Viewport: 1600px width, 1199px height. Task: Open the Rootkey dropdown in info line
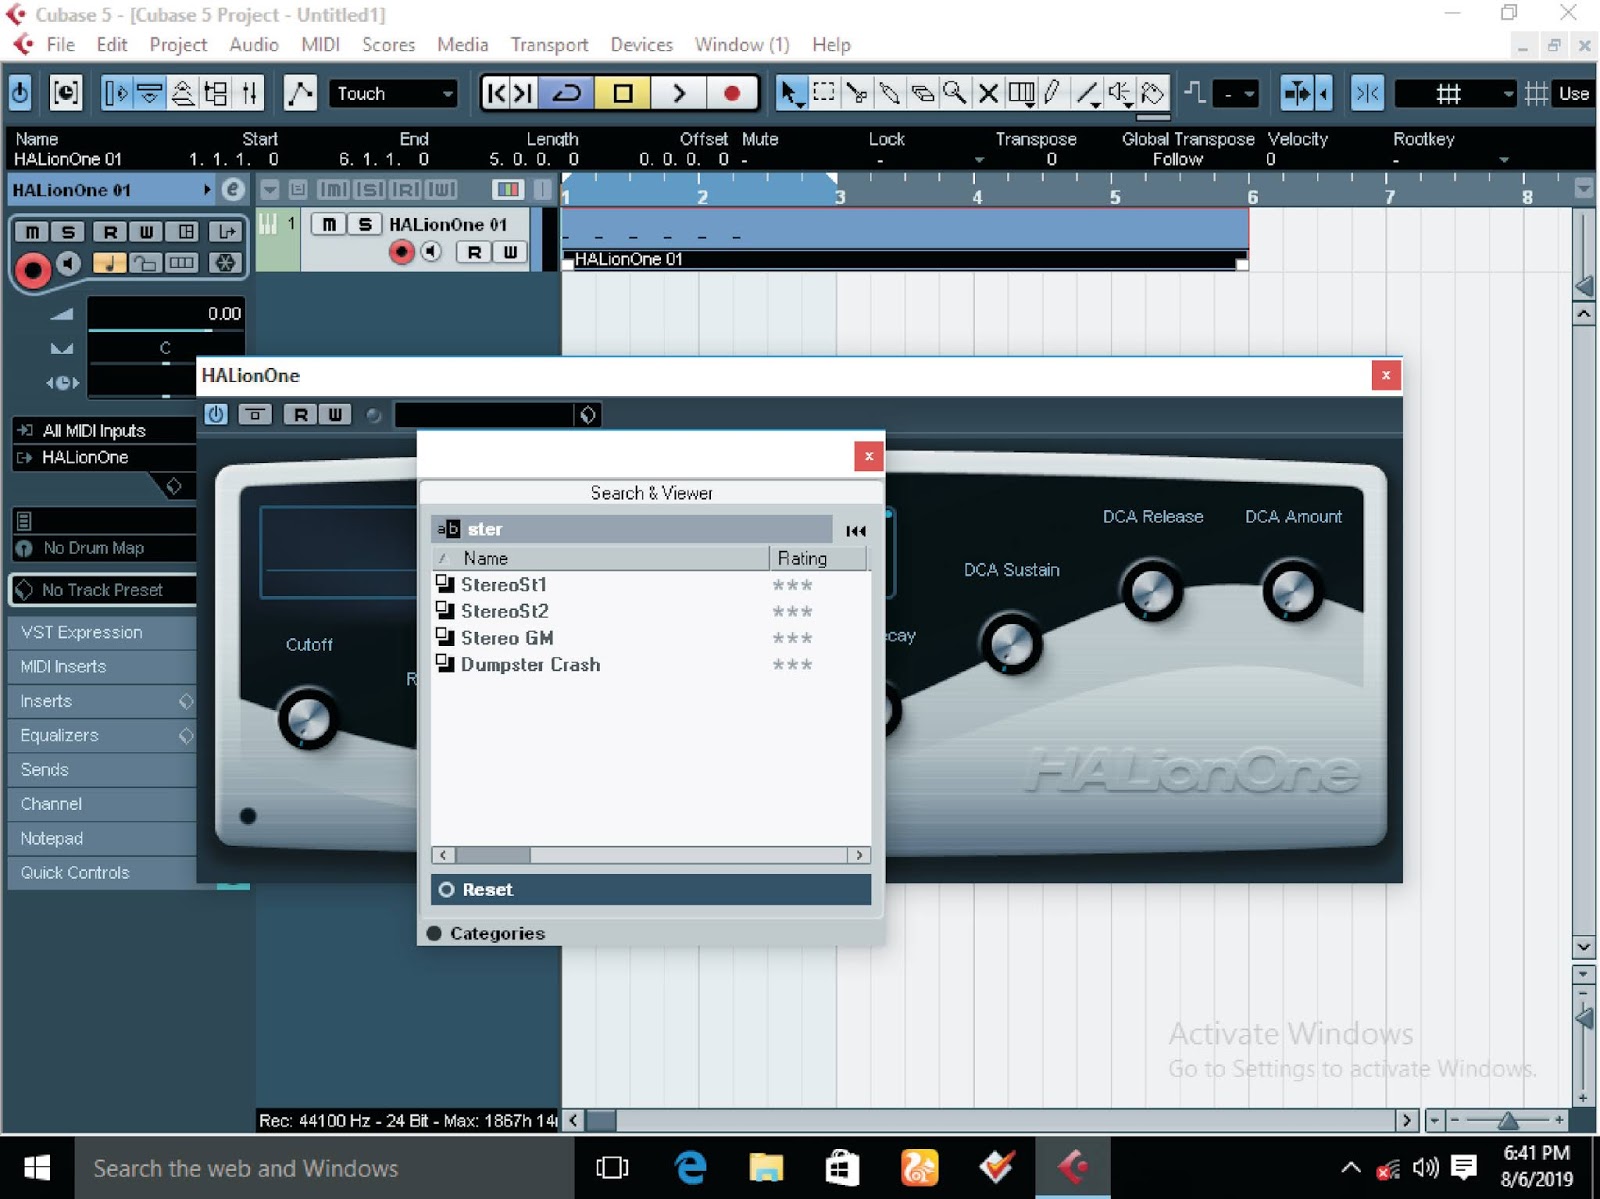pyautogui.click(x=1503, y=160)
